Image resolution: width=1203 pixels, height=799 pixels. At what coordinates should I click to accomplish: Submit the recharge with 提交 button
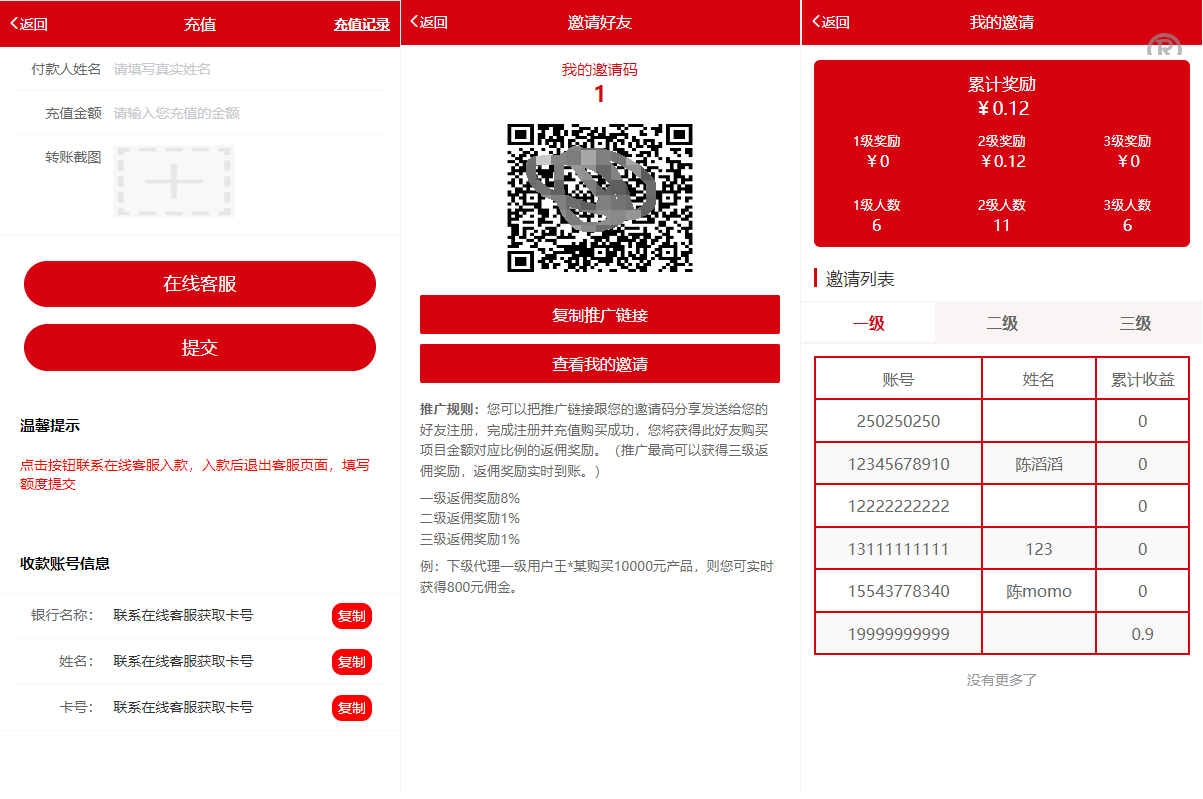coord(200,348)
